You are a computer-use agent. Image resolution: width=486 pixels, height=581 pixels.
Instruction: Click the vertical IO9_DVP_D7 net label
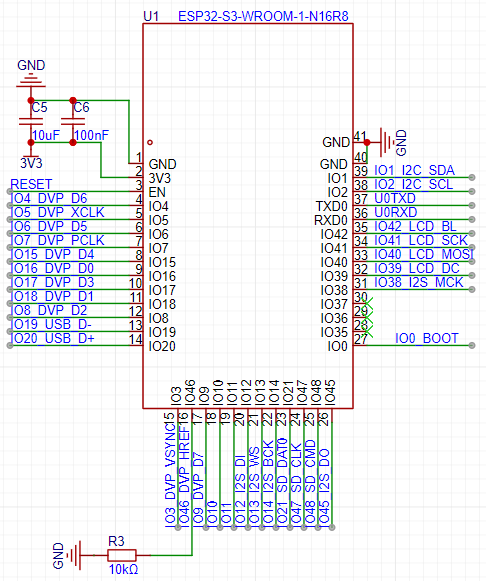[198, 488]
